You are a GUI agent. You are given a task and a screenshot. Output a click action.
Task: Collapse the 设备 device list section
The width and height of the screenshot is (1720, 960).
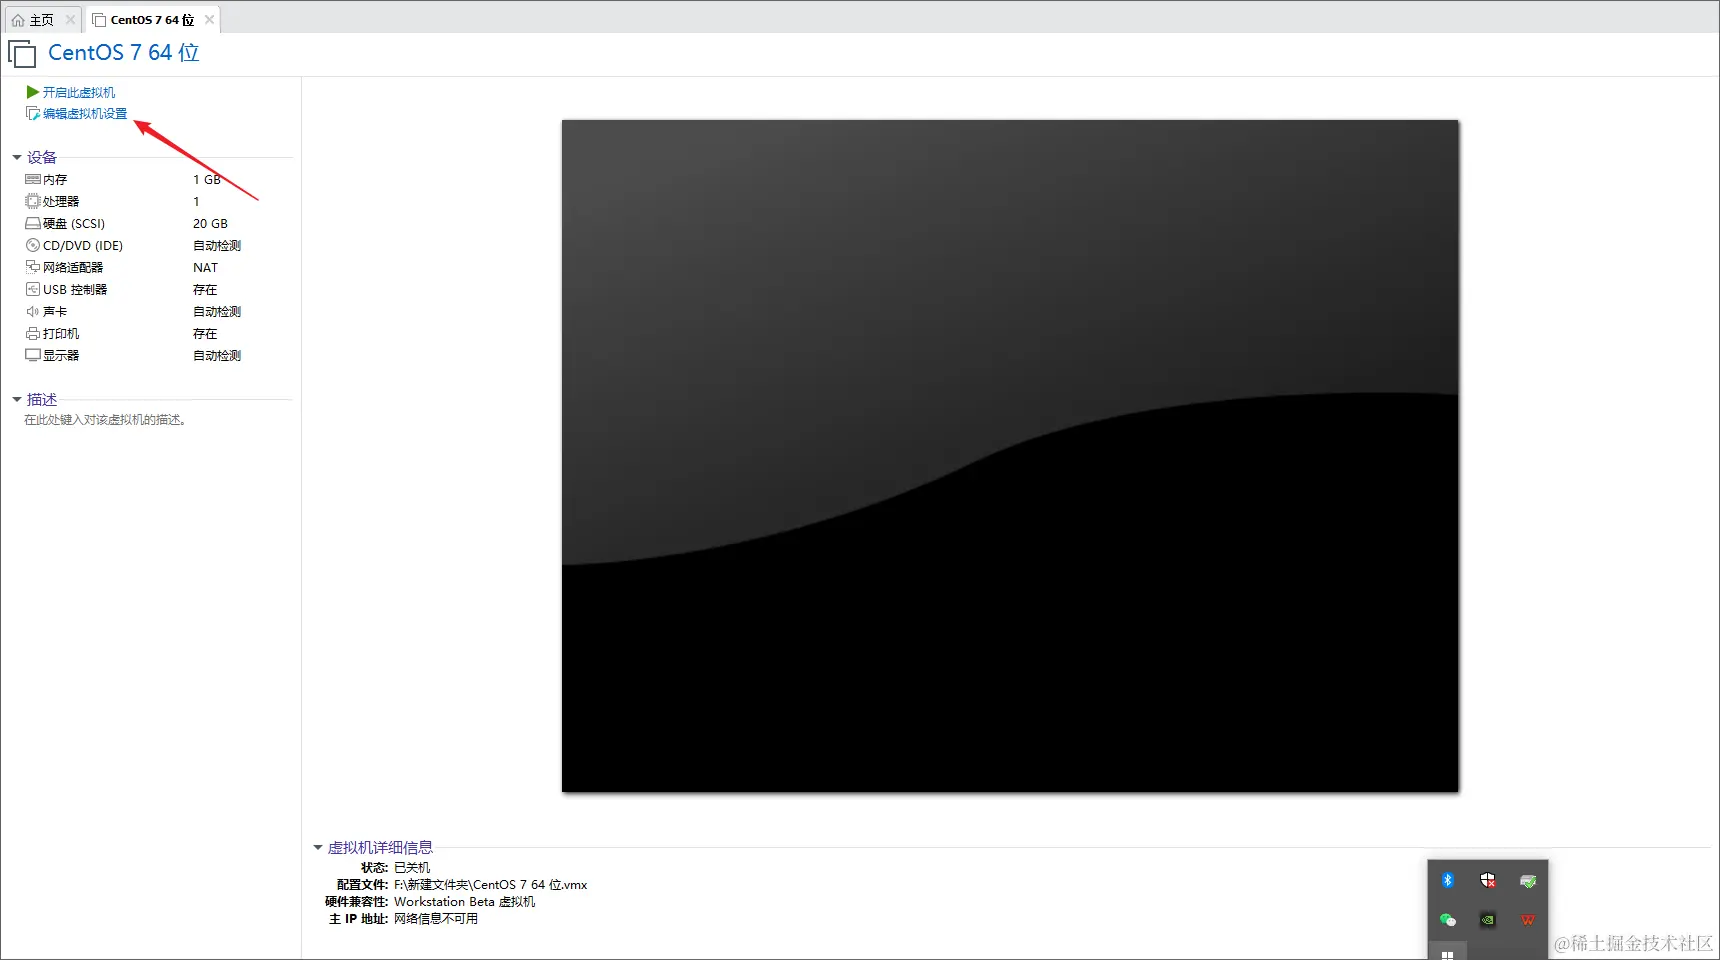click(x=16, y=157)
